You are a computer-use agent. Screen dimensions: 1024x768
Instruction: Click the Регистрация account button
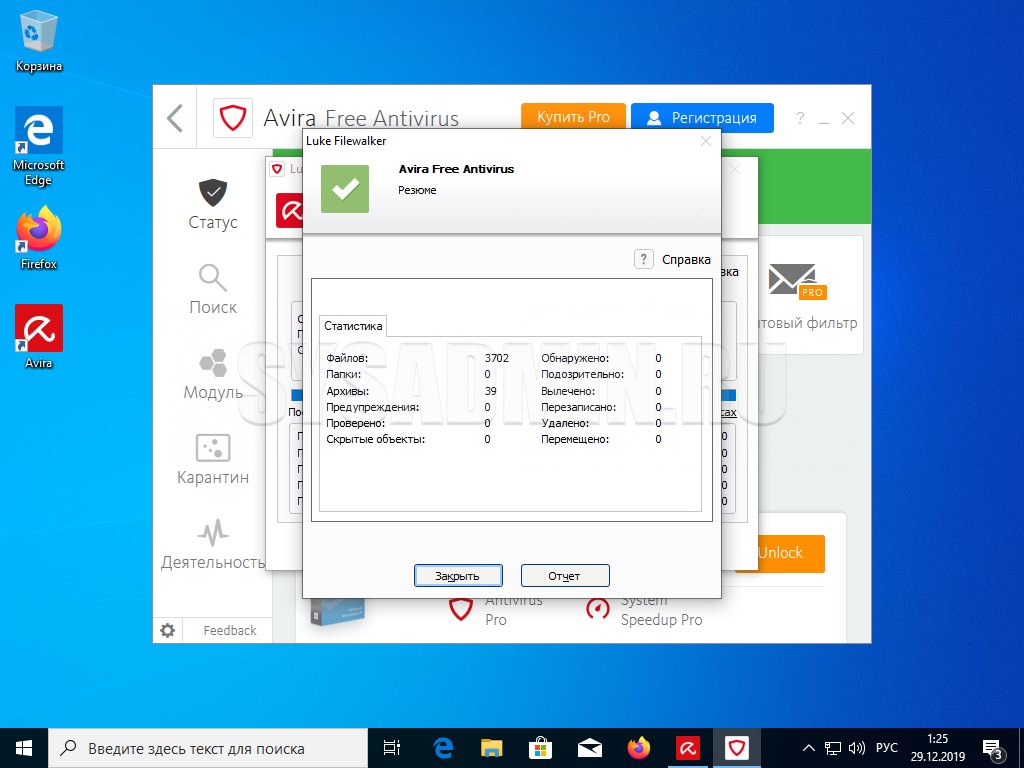pyautogui.click(x=702, y=117)
